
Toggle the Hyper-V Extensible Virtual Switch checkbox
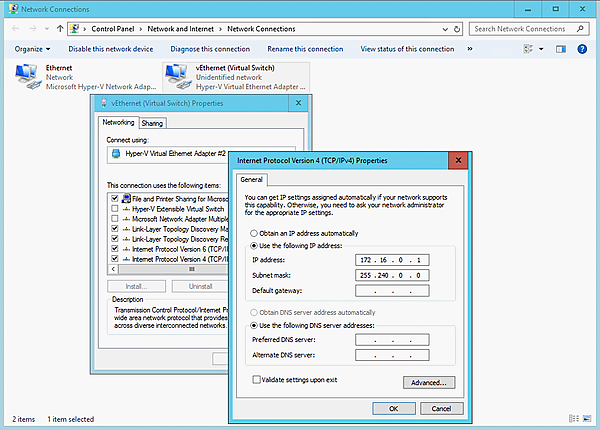click(117, 209)
